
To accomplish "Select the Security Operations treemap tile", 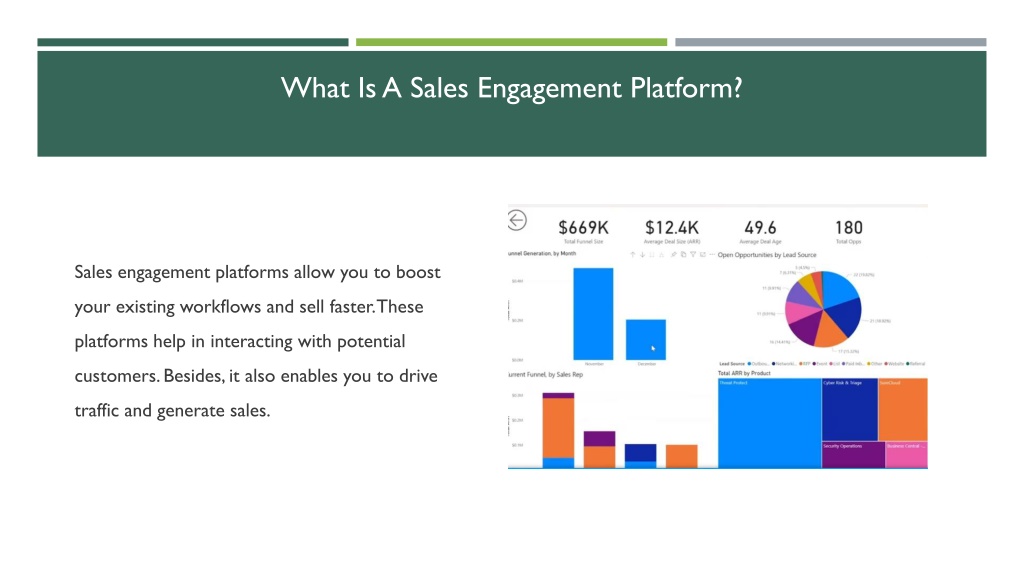I will [x=853, y=455].
